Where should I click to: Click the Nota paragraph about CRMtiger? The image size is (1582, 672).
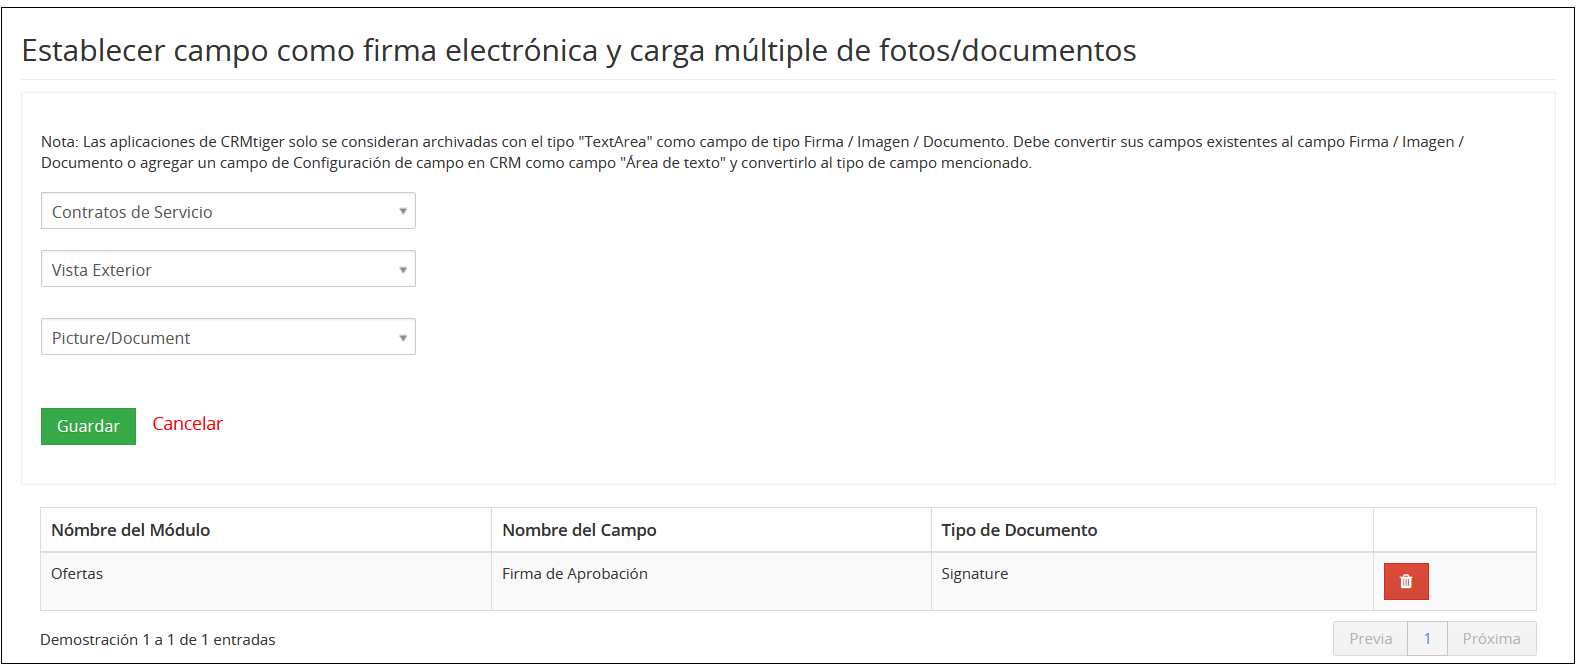click(x=752, y=152)
